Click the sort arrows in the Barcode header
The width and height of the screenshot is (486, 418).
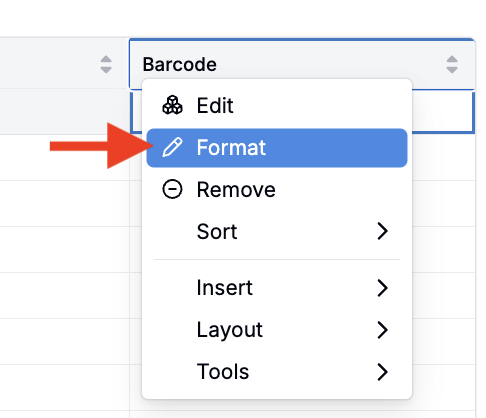452,64
